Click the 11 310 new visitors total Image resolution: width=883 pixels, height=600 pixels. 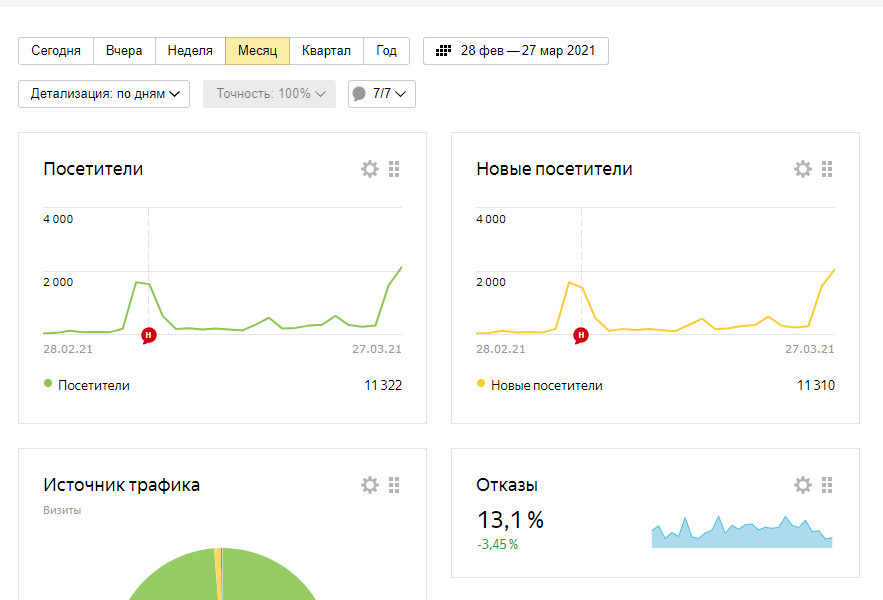tap(816, 385)
